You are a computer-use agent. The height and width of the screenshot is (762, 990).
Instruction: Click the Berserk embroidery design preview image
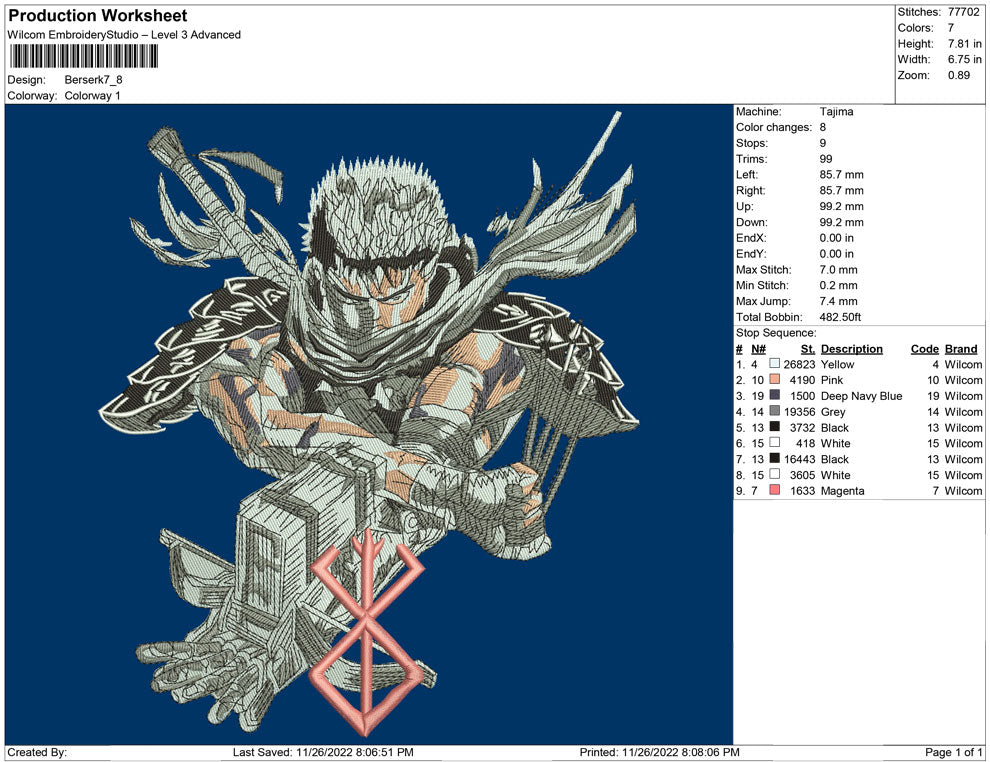point(369,424)
